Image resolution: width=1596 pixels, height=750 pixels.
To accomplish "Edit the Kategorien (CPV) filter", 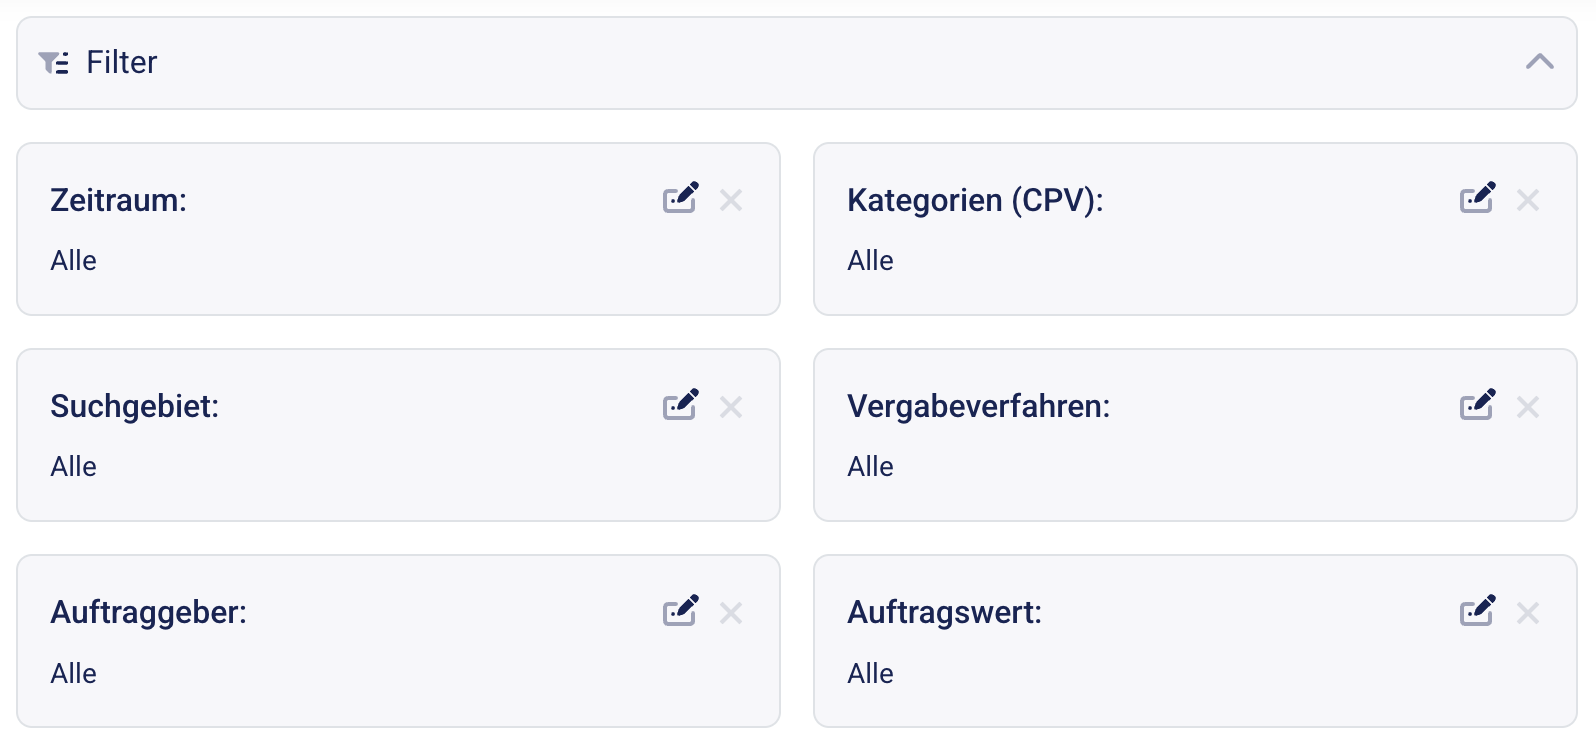I will click(x=1477, y=198).
